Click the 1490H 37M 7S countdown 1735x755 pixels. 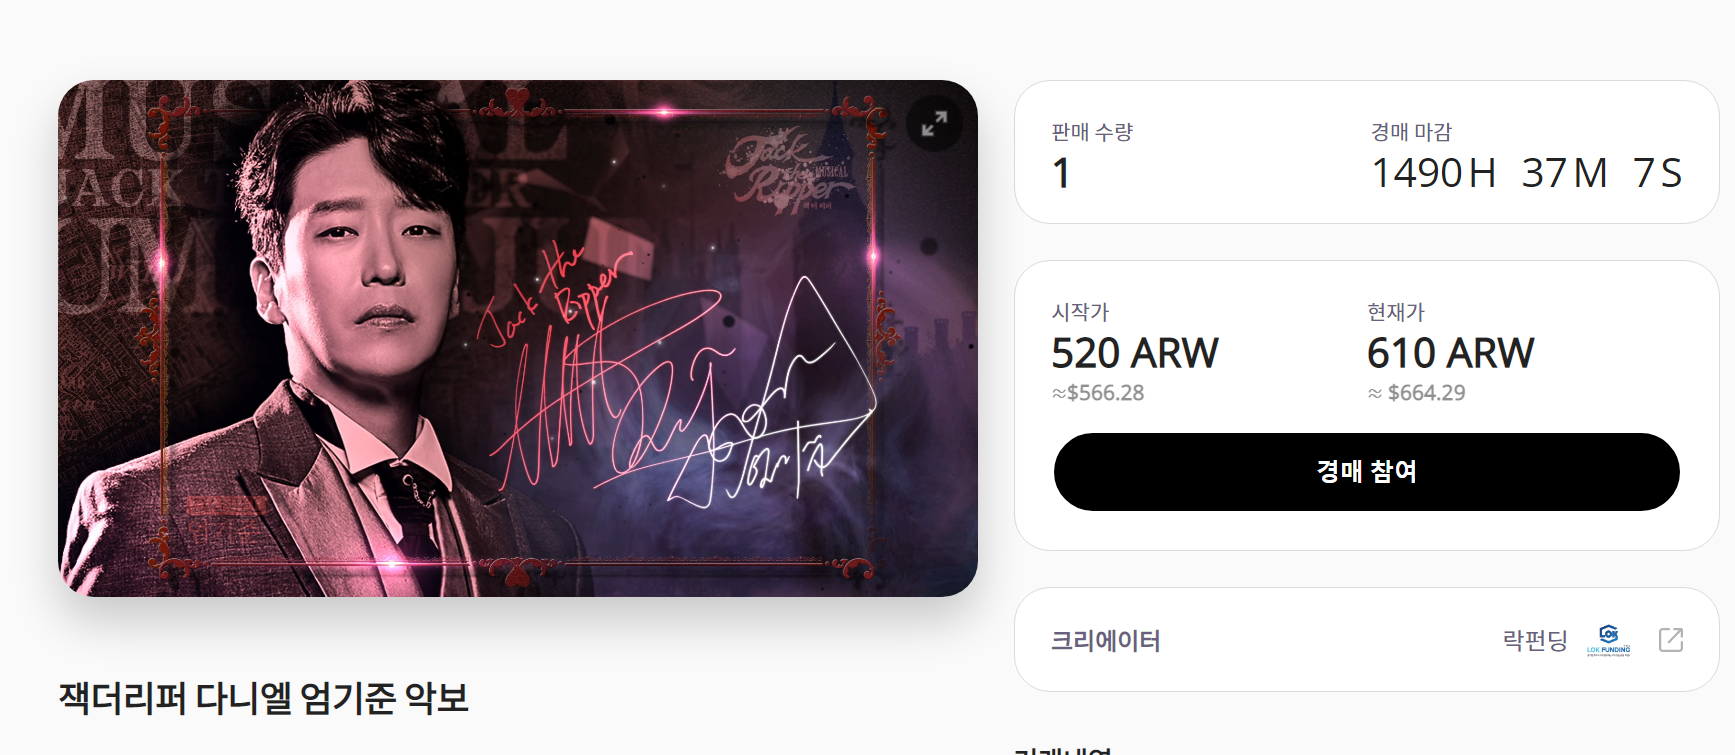coord(1527,173)
